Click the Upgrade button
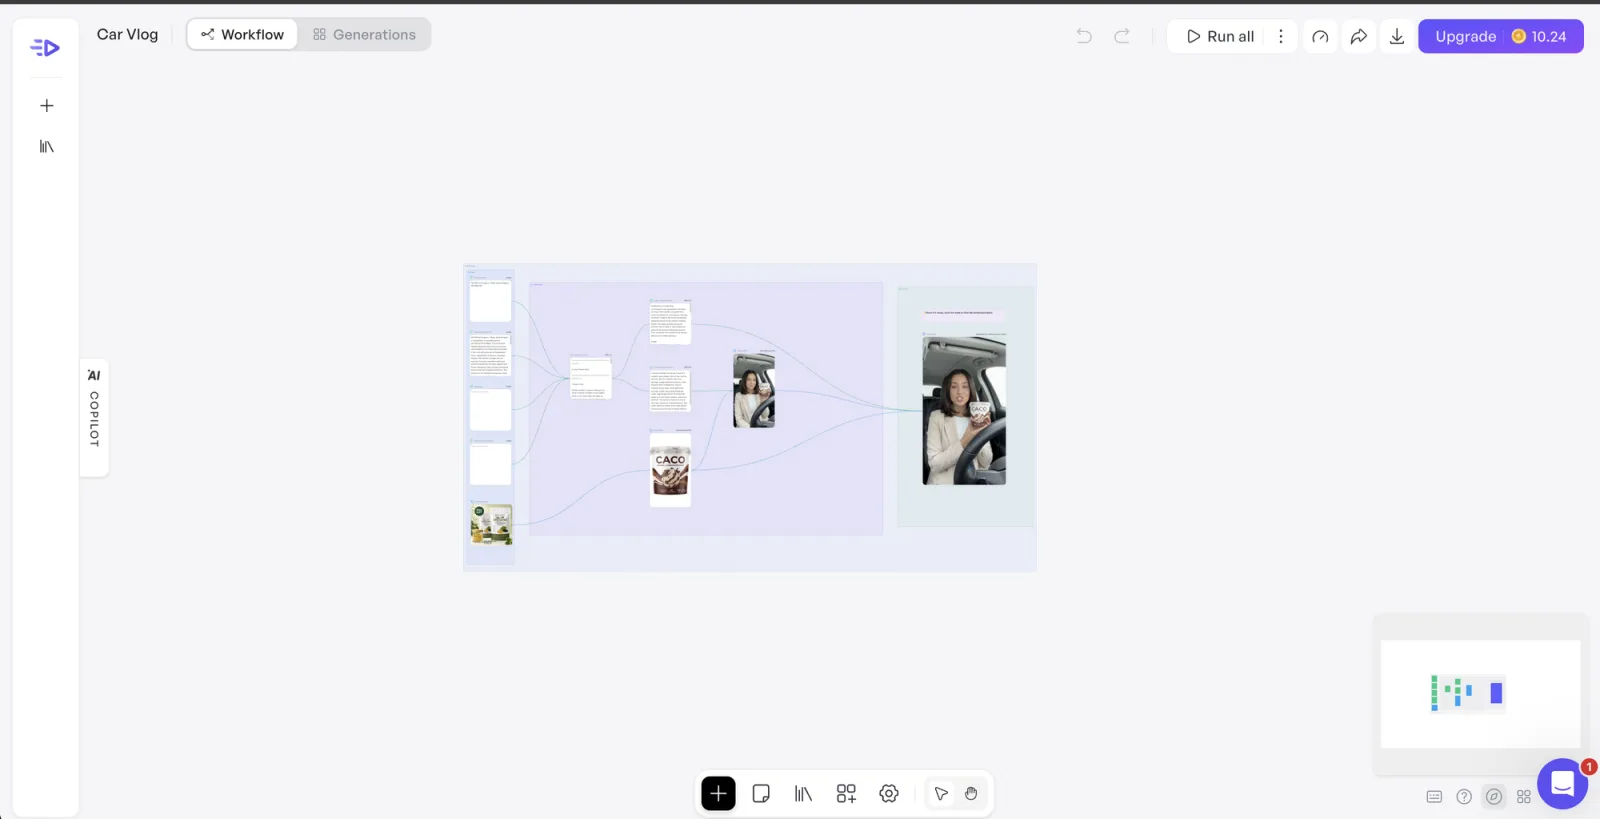The image size is (1600, 819). coord(1465,37)
